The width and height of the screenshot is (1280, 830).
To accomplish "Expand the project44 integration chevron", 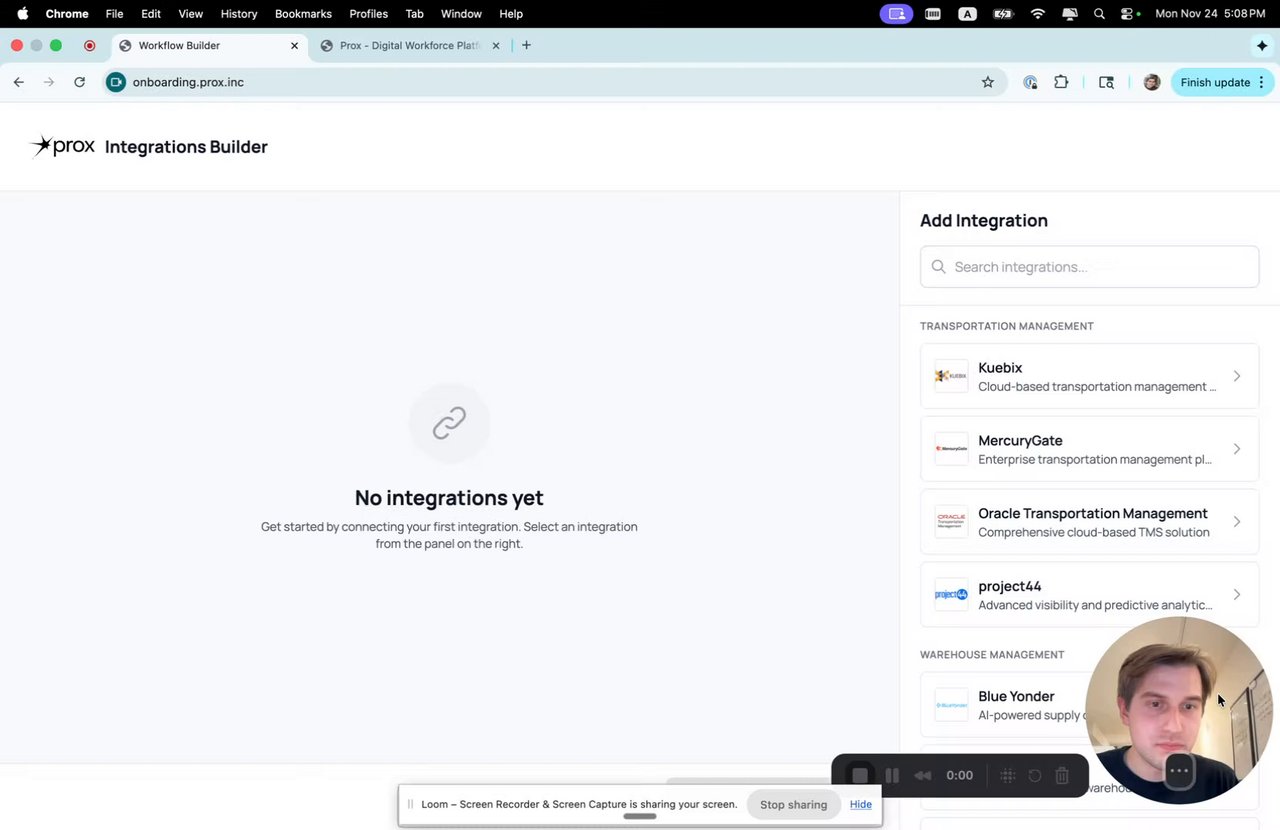I will [x=1237, y=595].
